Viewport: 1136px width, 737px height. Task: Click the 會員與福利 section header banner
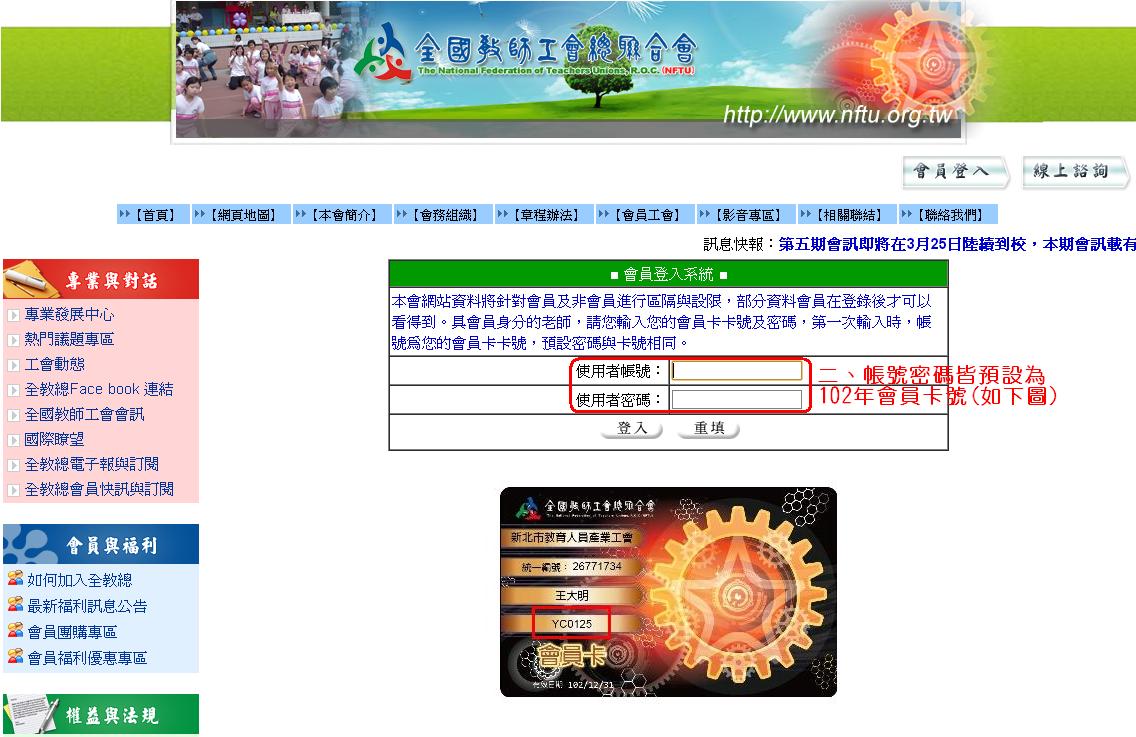[x=101, y=544]
